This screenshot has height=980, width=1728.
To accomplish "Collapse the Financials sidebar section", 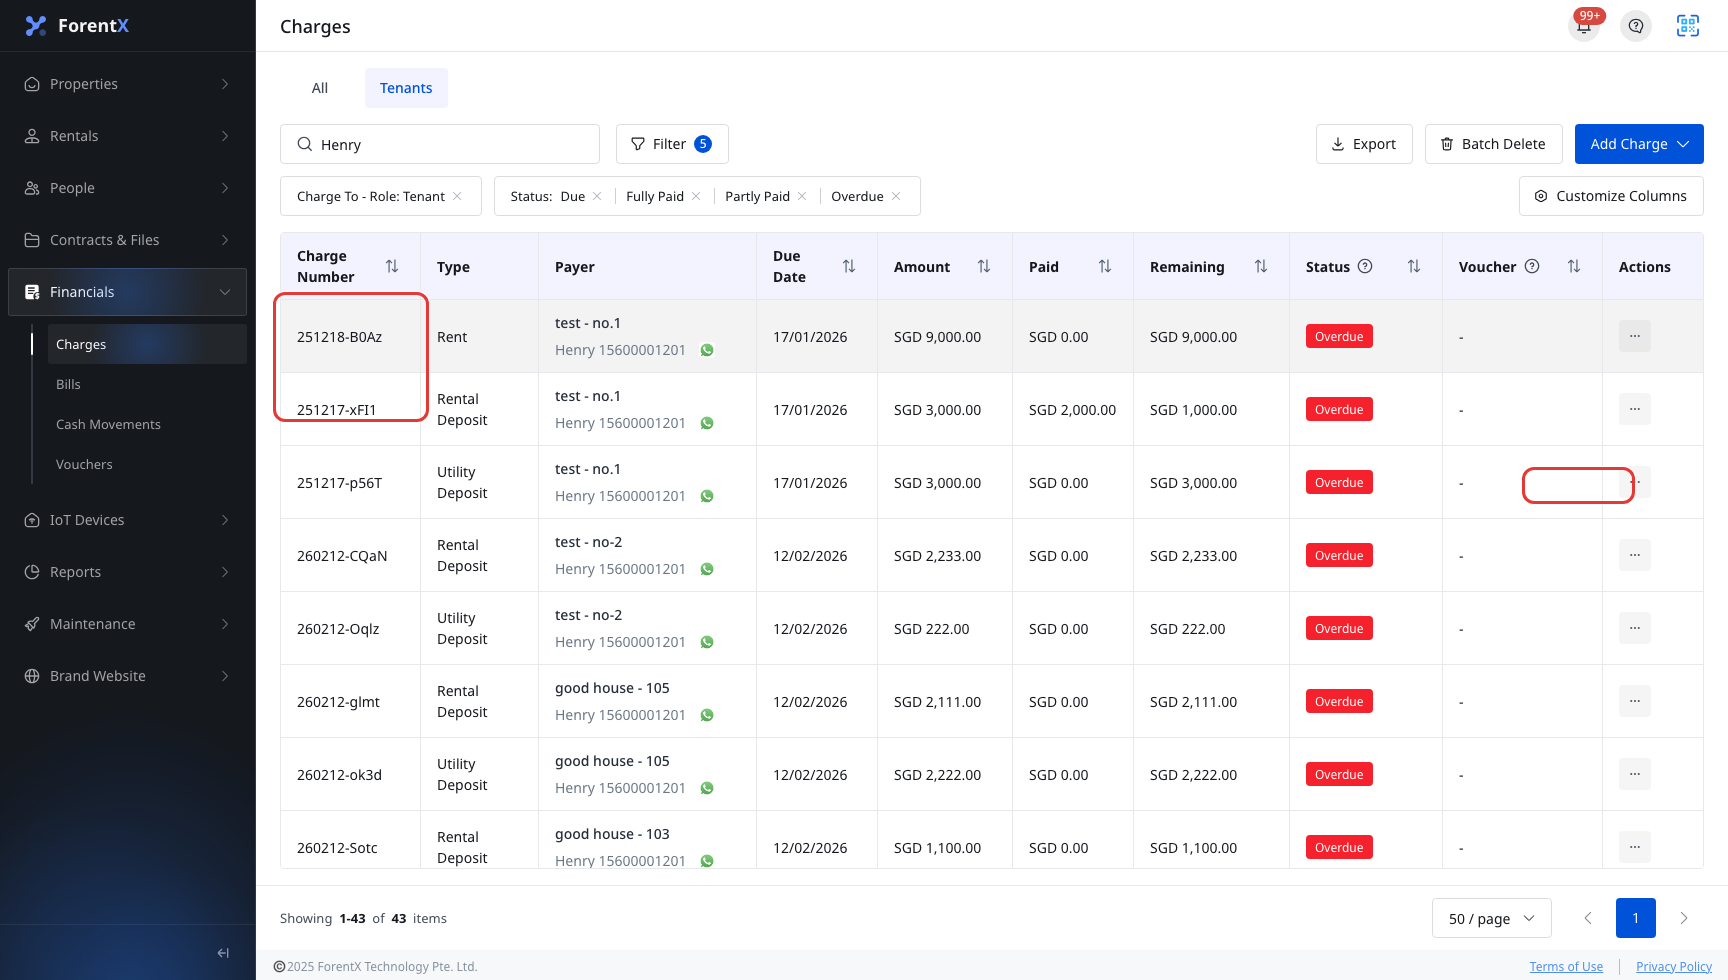I will [127, 292].
